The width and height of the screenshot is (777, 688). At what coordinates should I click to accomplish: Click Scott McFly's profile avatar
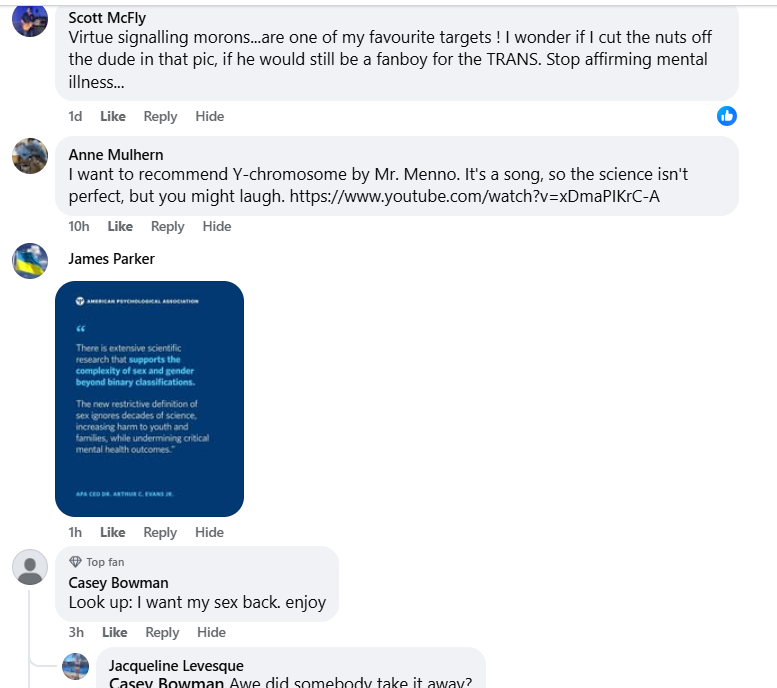[30, 19]
